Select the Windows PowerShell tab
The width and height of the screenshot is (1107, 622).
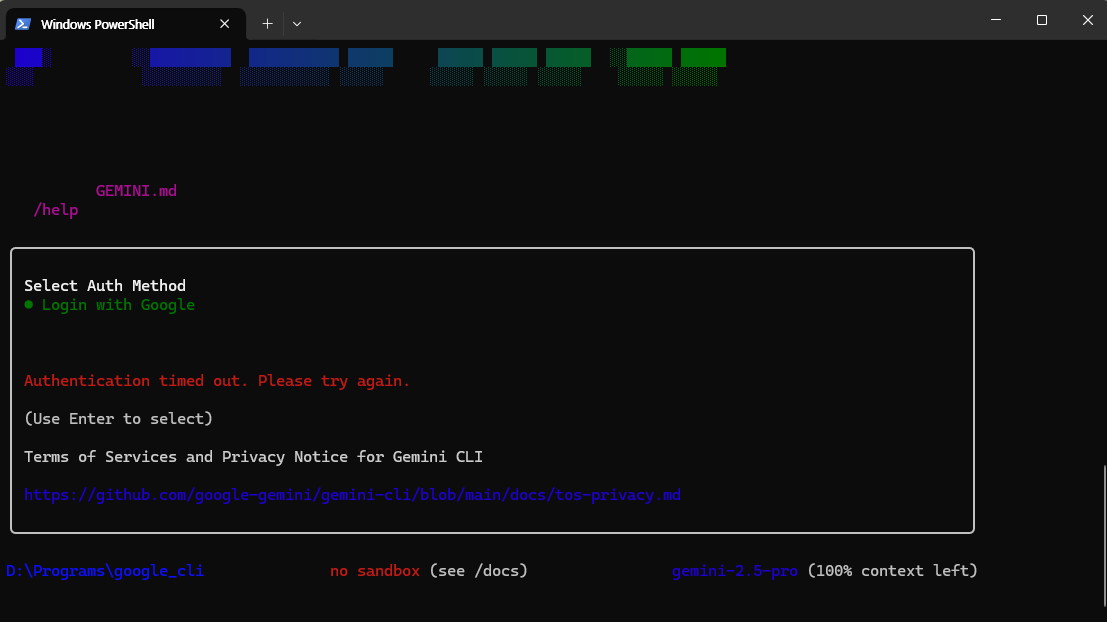(126, 24)
